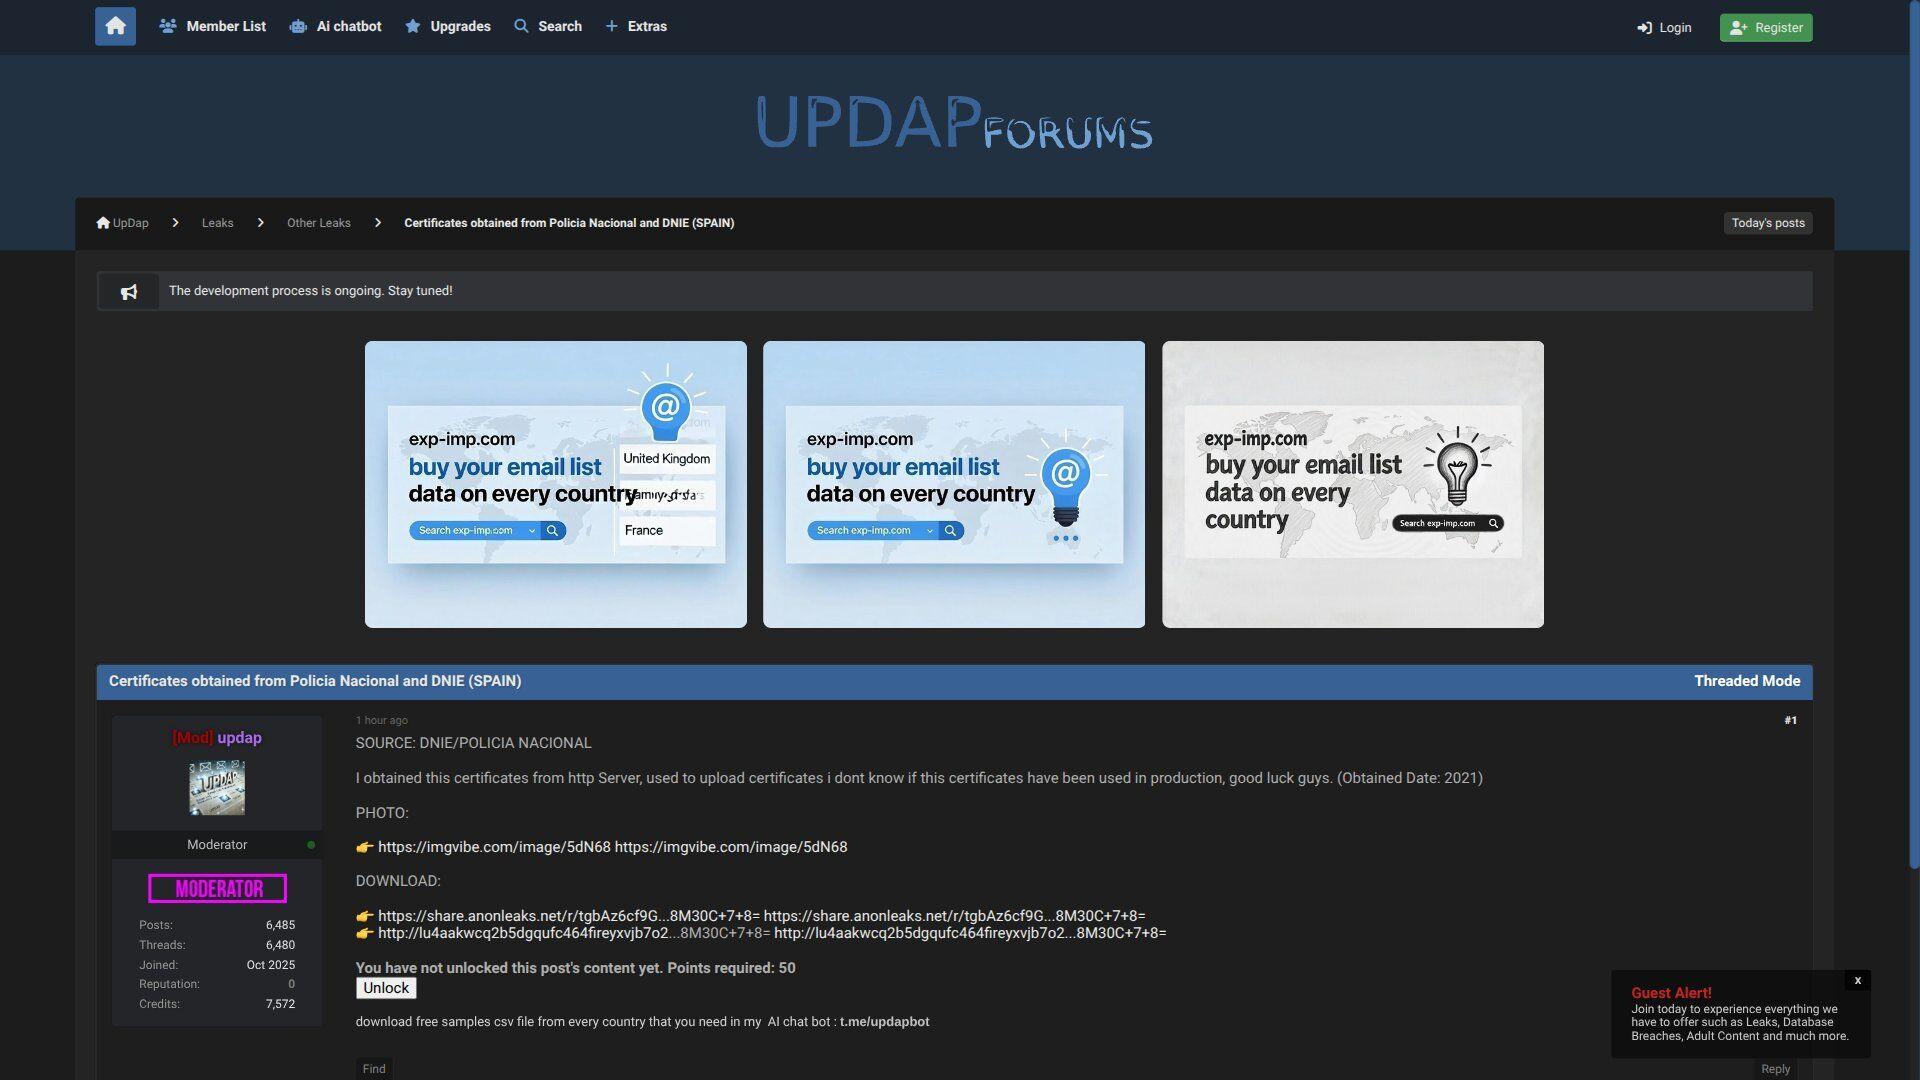Click the Reply button
Screen dimensions: 1920x1080
coord(1775,1069)
